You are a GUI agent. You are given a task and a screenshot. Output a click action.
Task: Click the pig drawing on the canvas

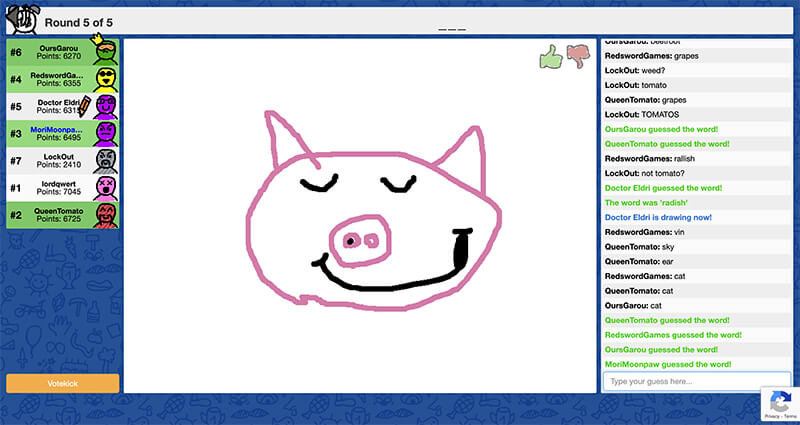point(373,211)
